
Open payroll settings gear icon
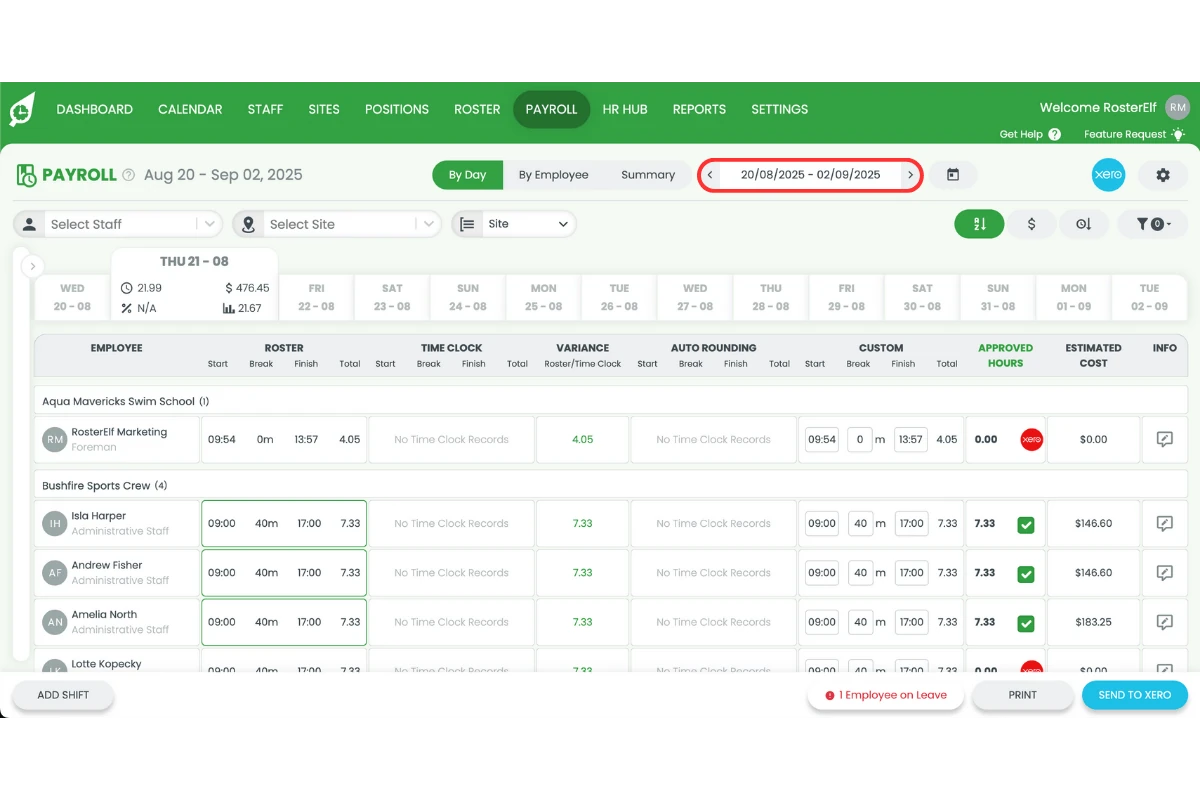pyautogui.click(x=1162, y=175)
